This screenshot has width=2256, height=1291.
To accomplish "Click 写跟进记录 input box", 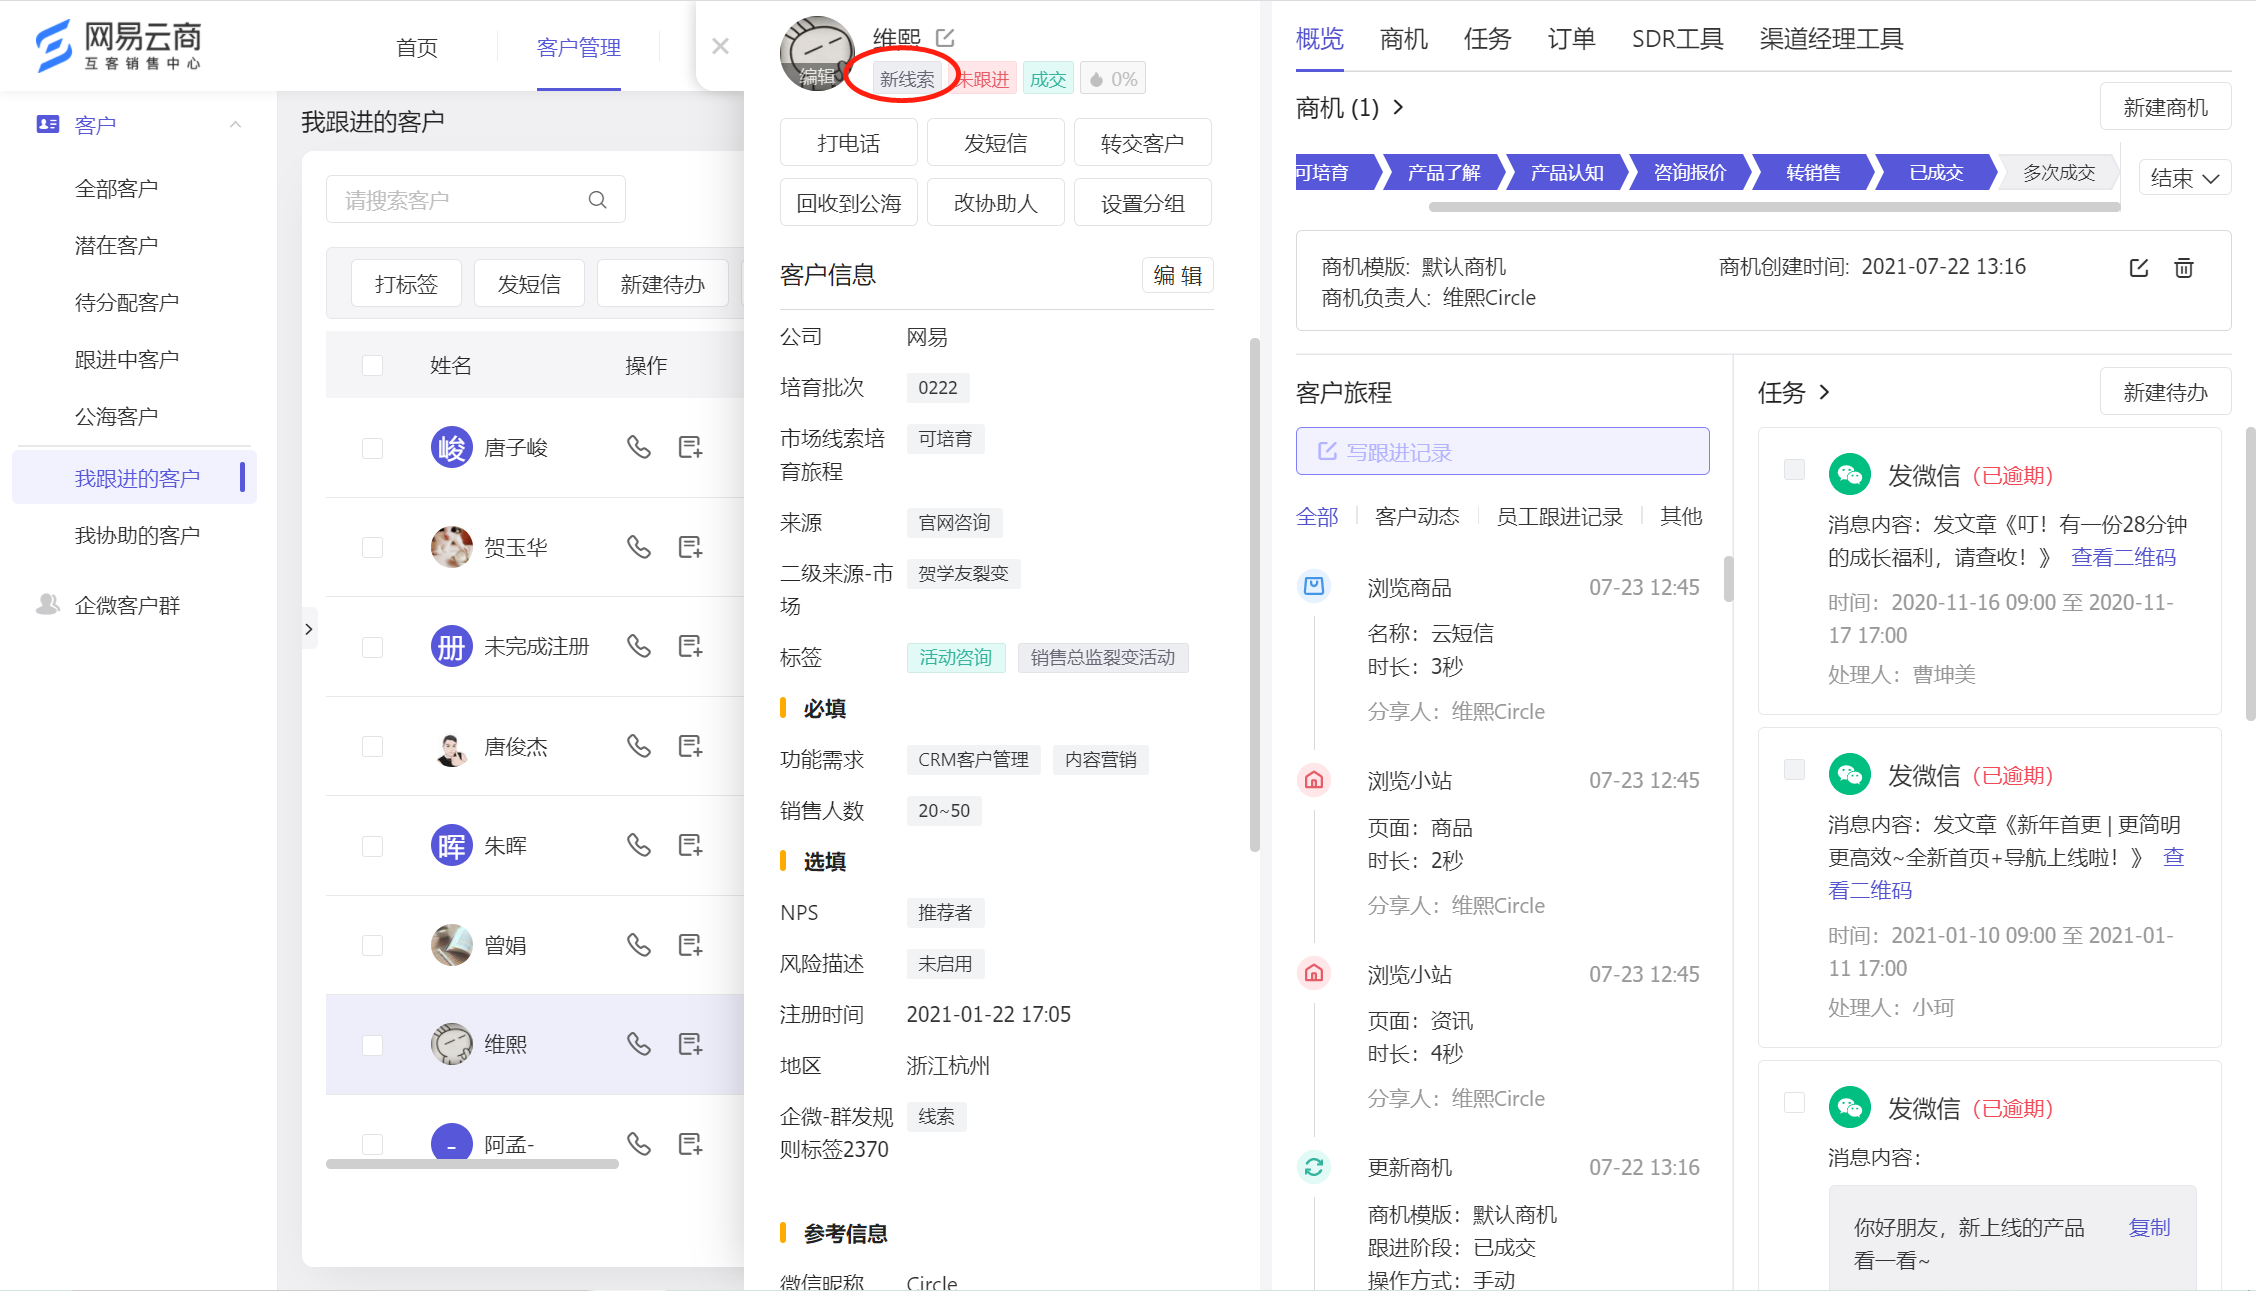I will point(1502,451).
